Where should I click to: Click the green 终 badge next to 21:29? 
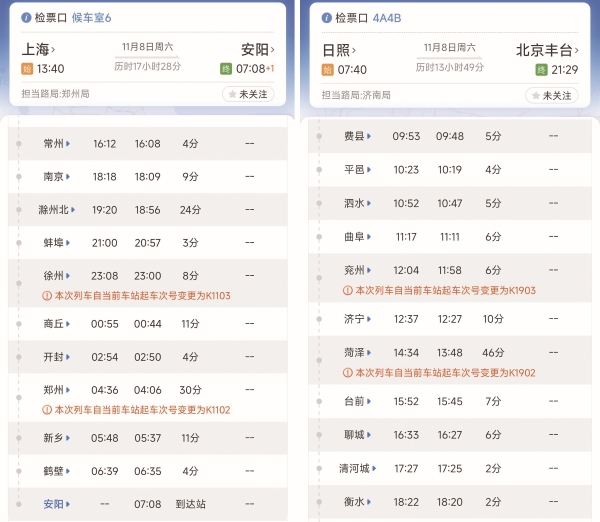(x=541, y=69)
